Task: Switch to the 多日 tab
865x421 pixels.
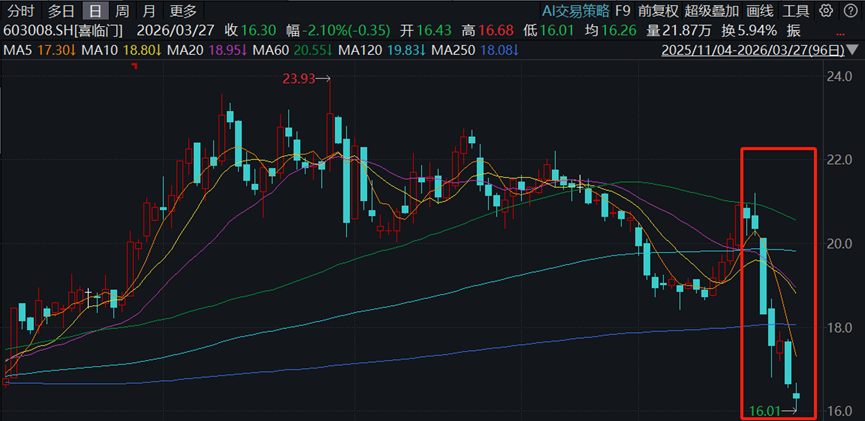Action: (60, 10)
